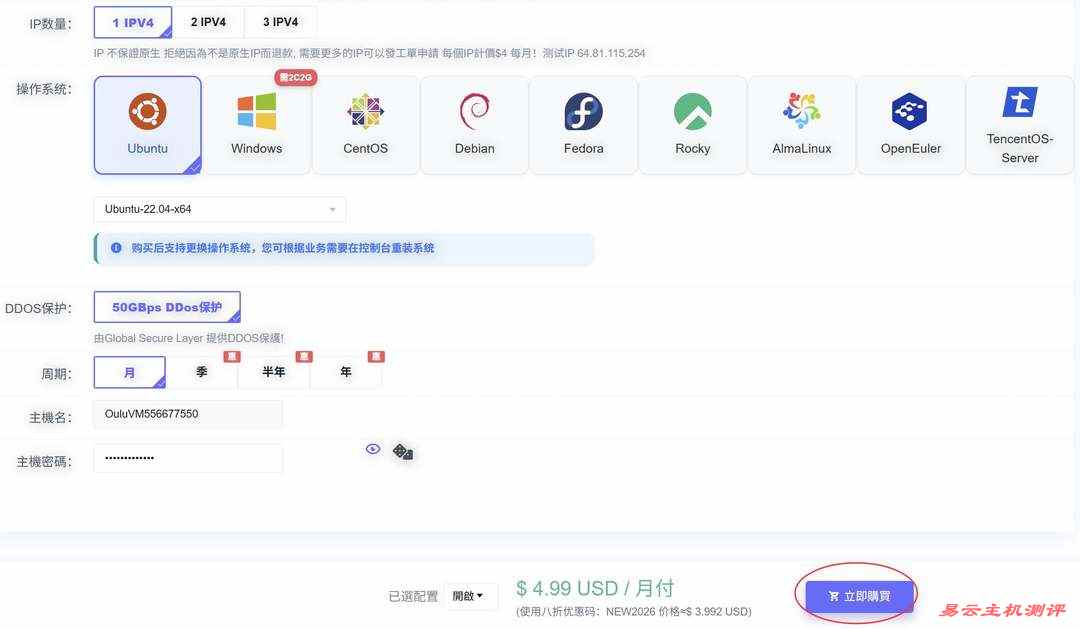Switch billing period to 半年
1080x629 pixels.
[273, 371]
